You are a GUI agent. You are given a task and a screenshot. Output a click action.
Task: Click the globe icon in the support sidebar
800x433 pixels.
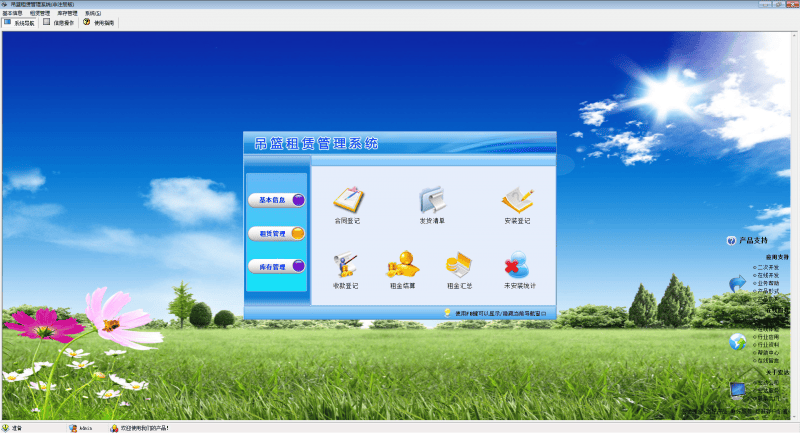click(738, 341)
